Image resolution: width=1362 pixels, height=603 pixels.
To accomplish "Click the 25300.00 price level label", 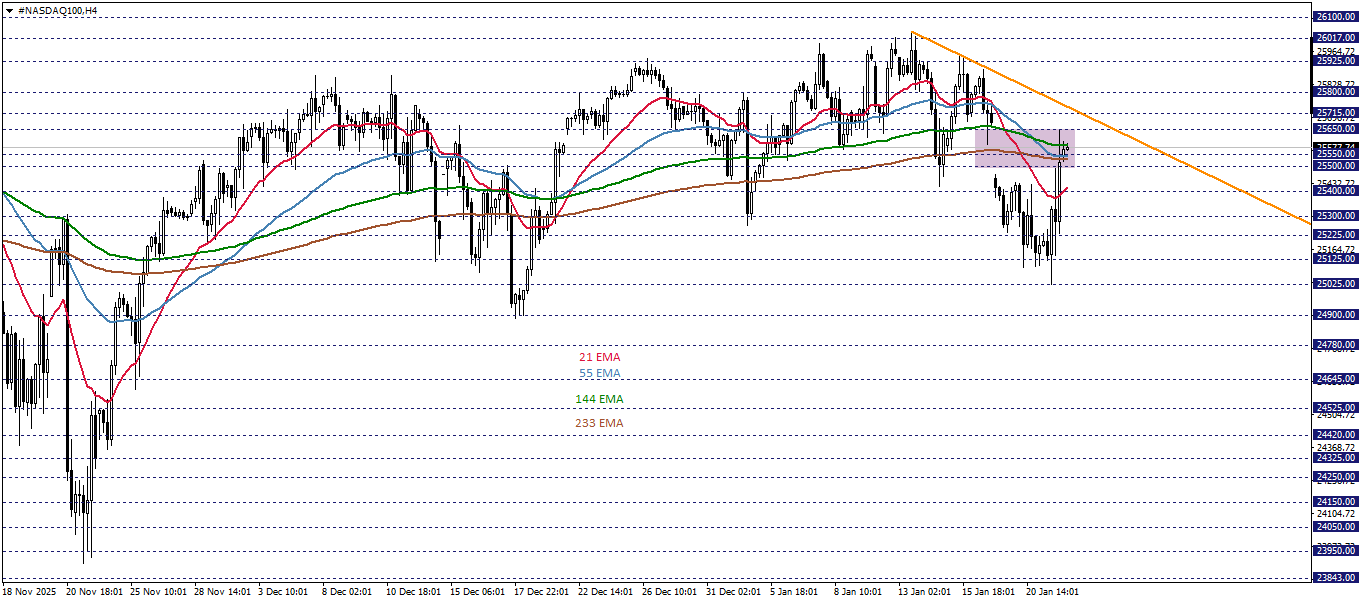I will tap(1336, 215).
